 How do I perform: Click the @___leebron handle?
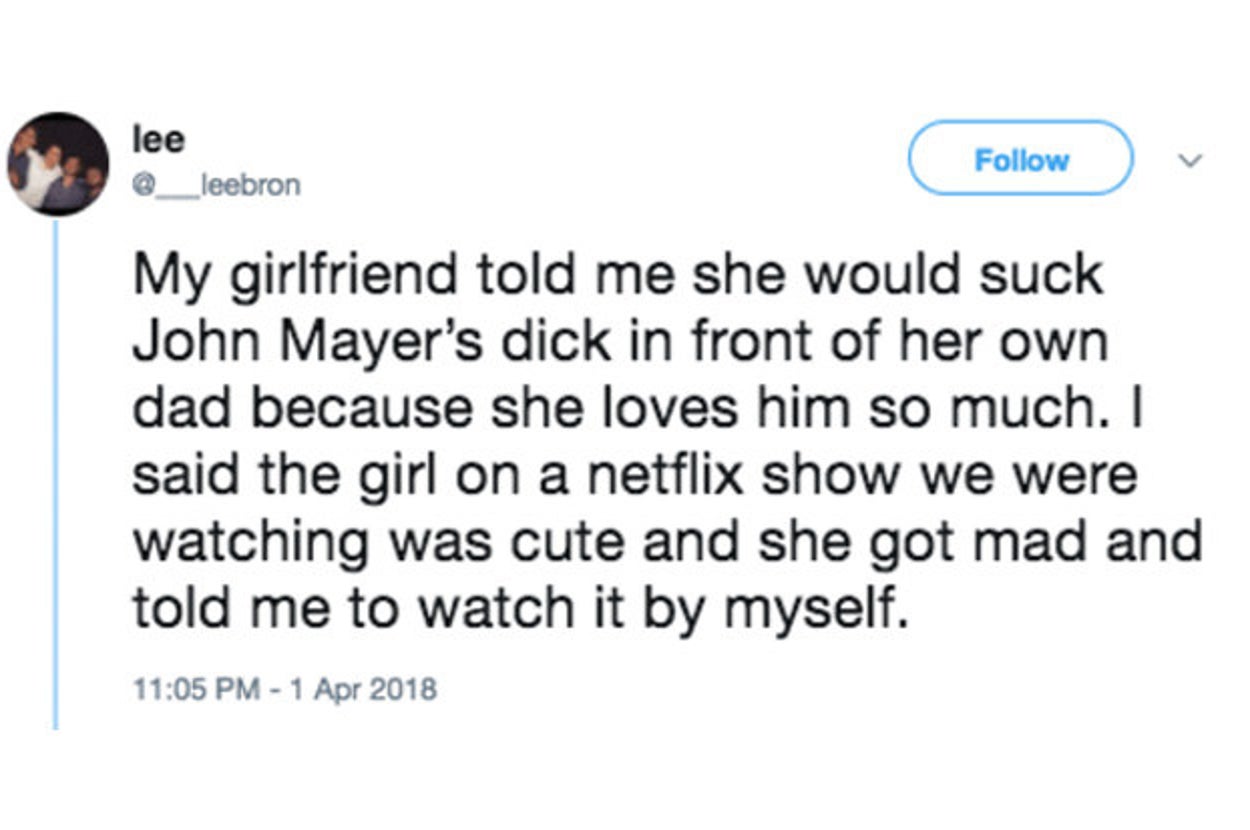tap(217, 186)
